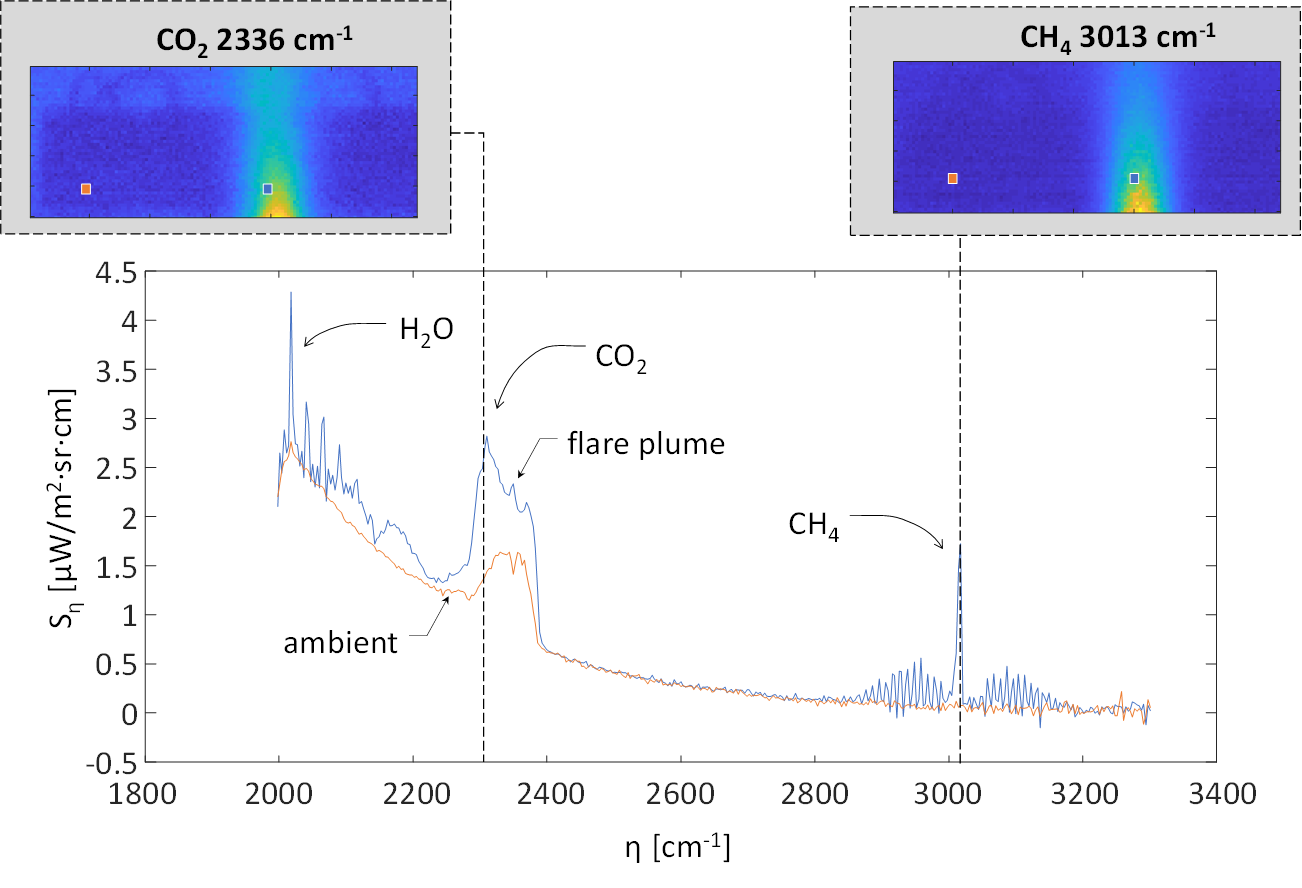The image size is (1302, 888).
Task: Click y-axis tick label 1.5
Action: point(115,566)
